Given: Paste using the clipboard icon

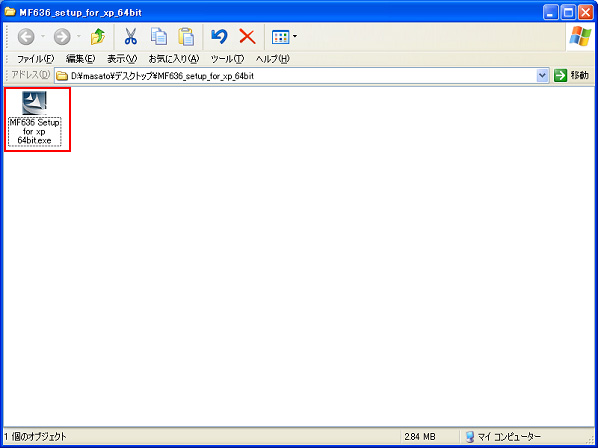Looking at the screenshot, I should click(186, 37).
